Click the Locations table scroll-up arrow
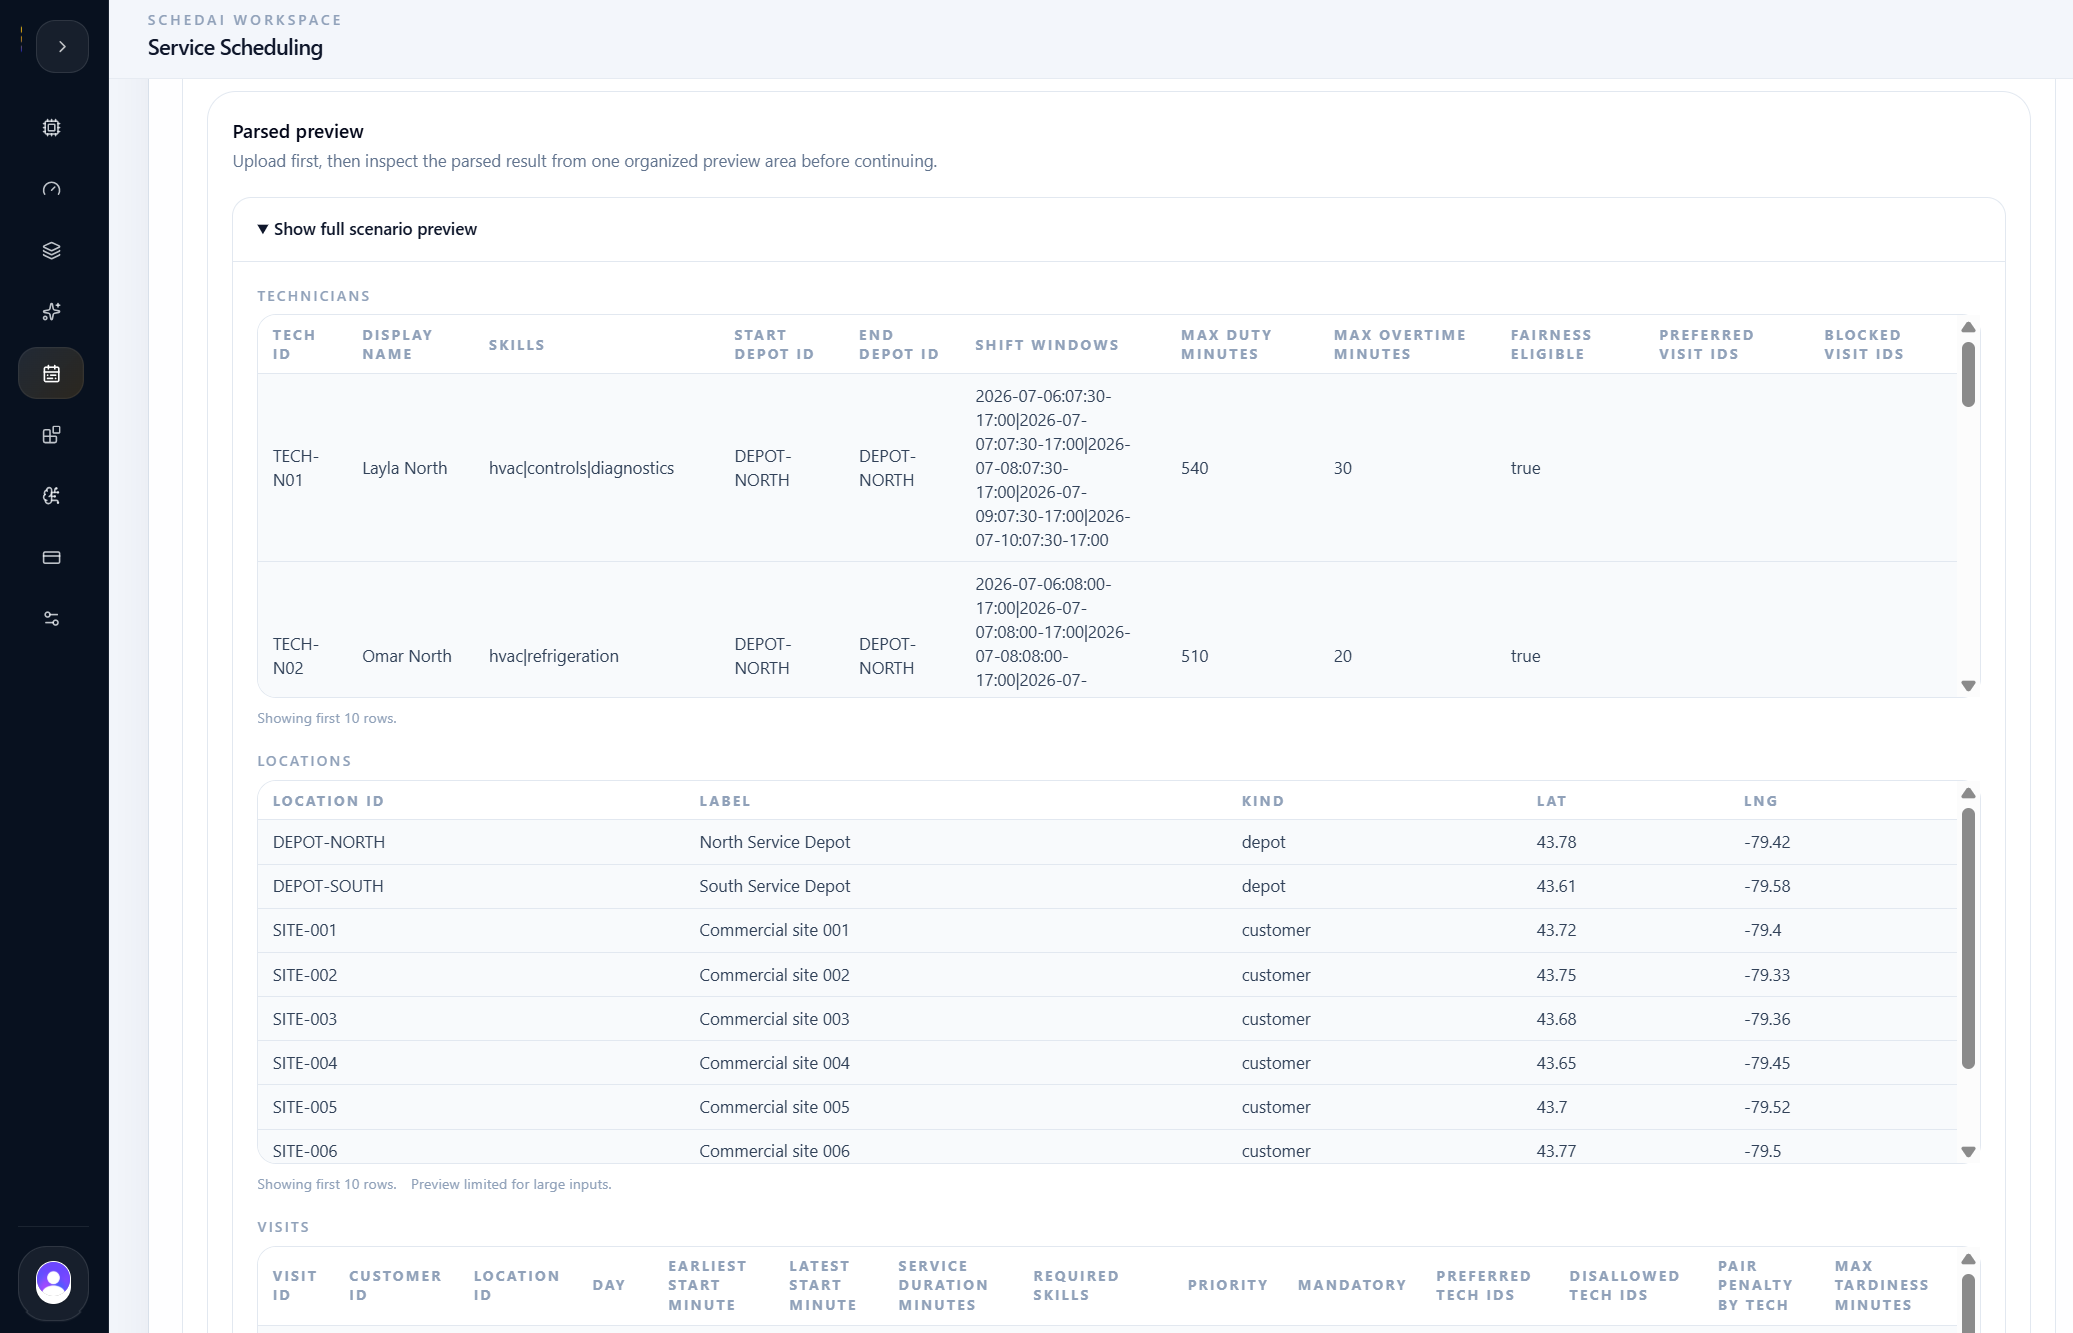The height and width of the screenshot is (1333, 2073). pos(1968,793)
